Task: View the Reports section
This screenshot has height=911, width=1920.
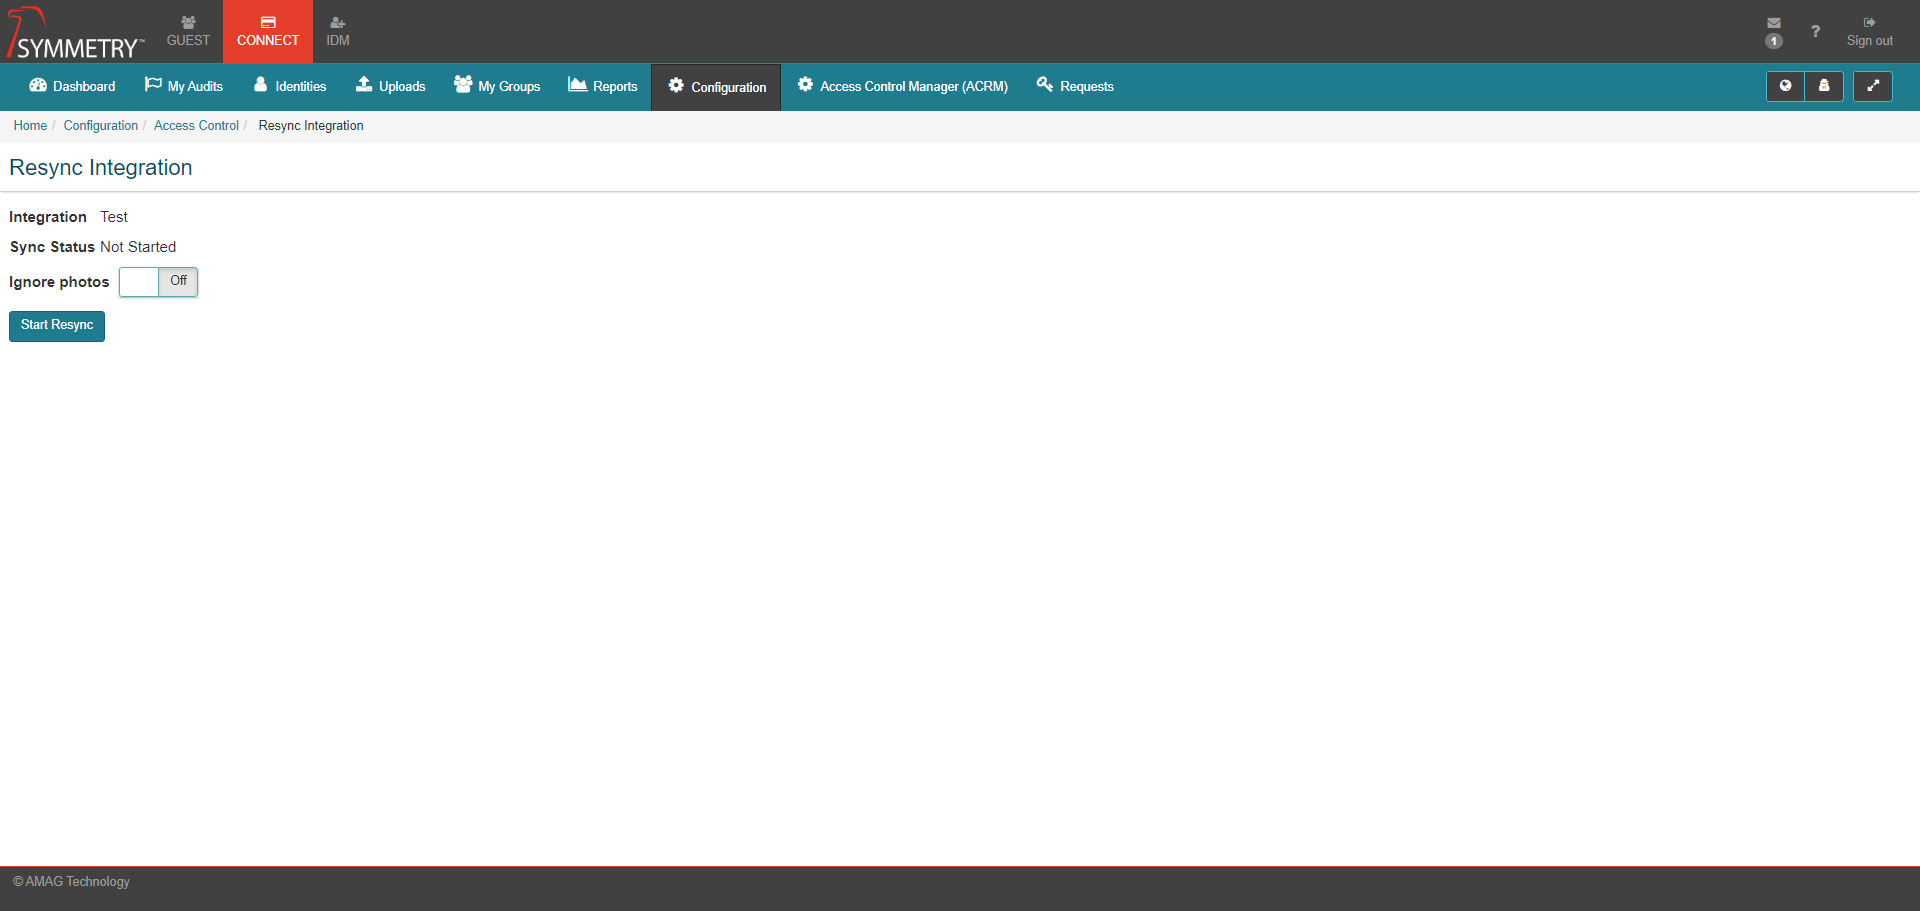Action: [603, 86]
